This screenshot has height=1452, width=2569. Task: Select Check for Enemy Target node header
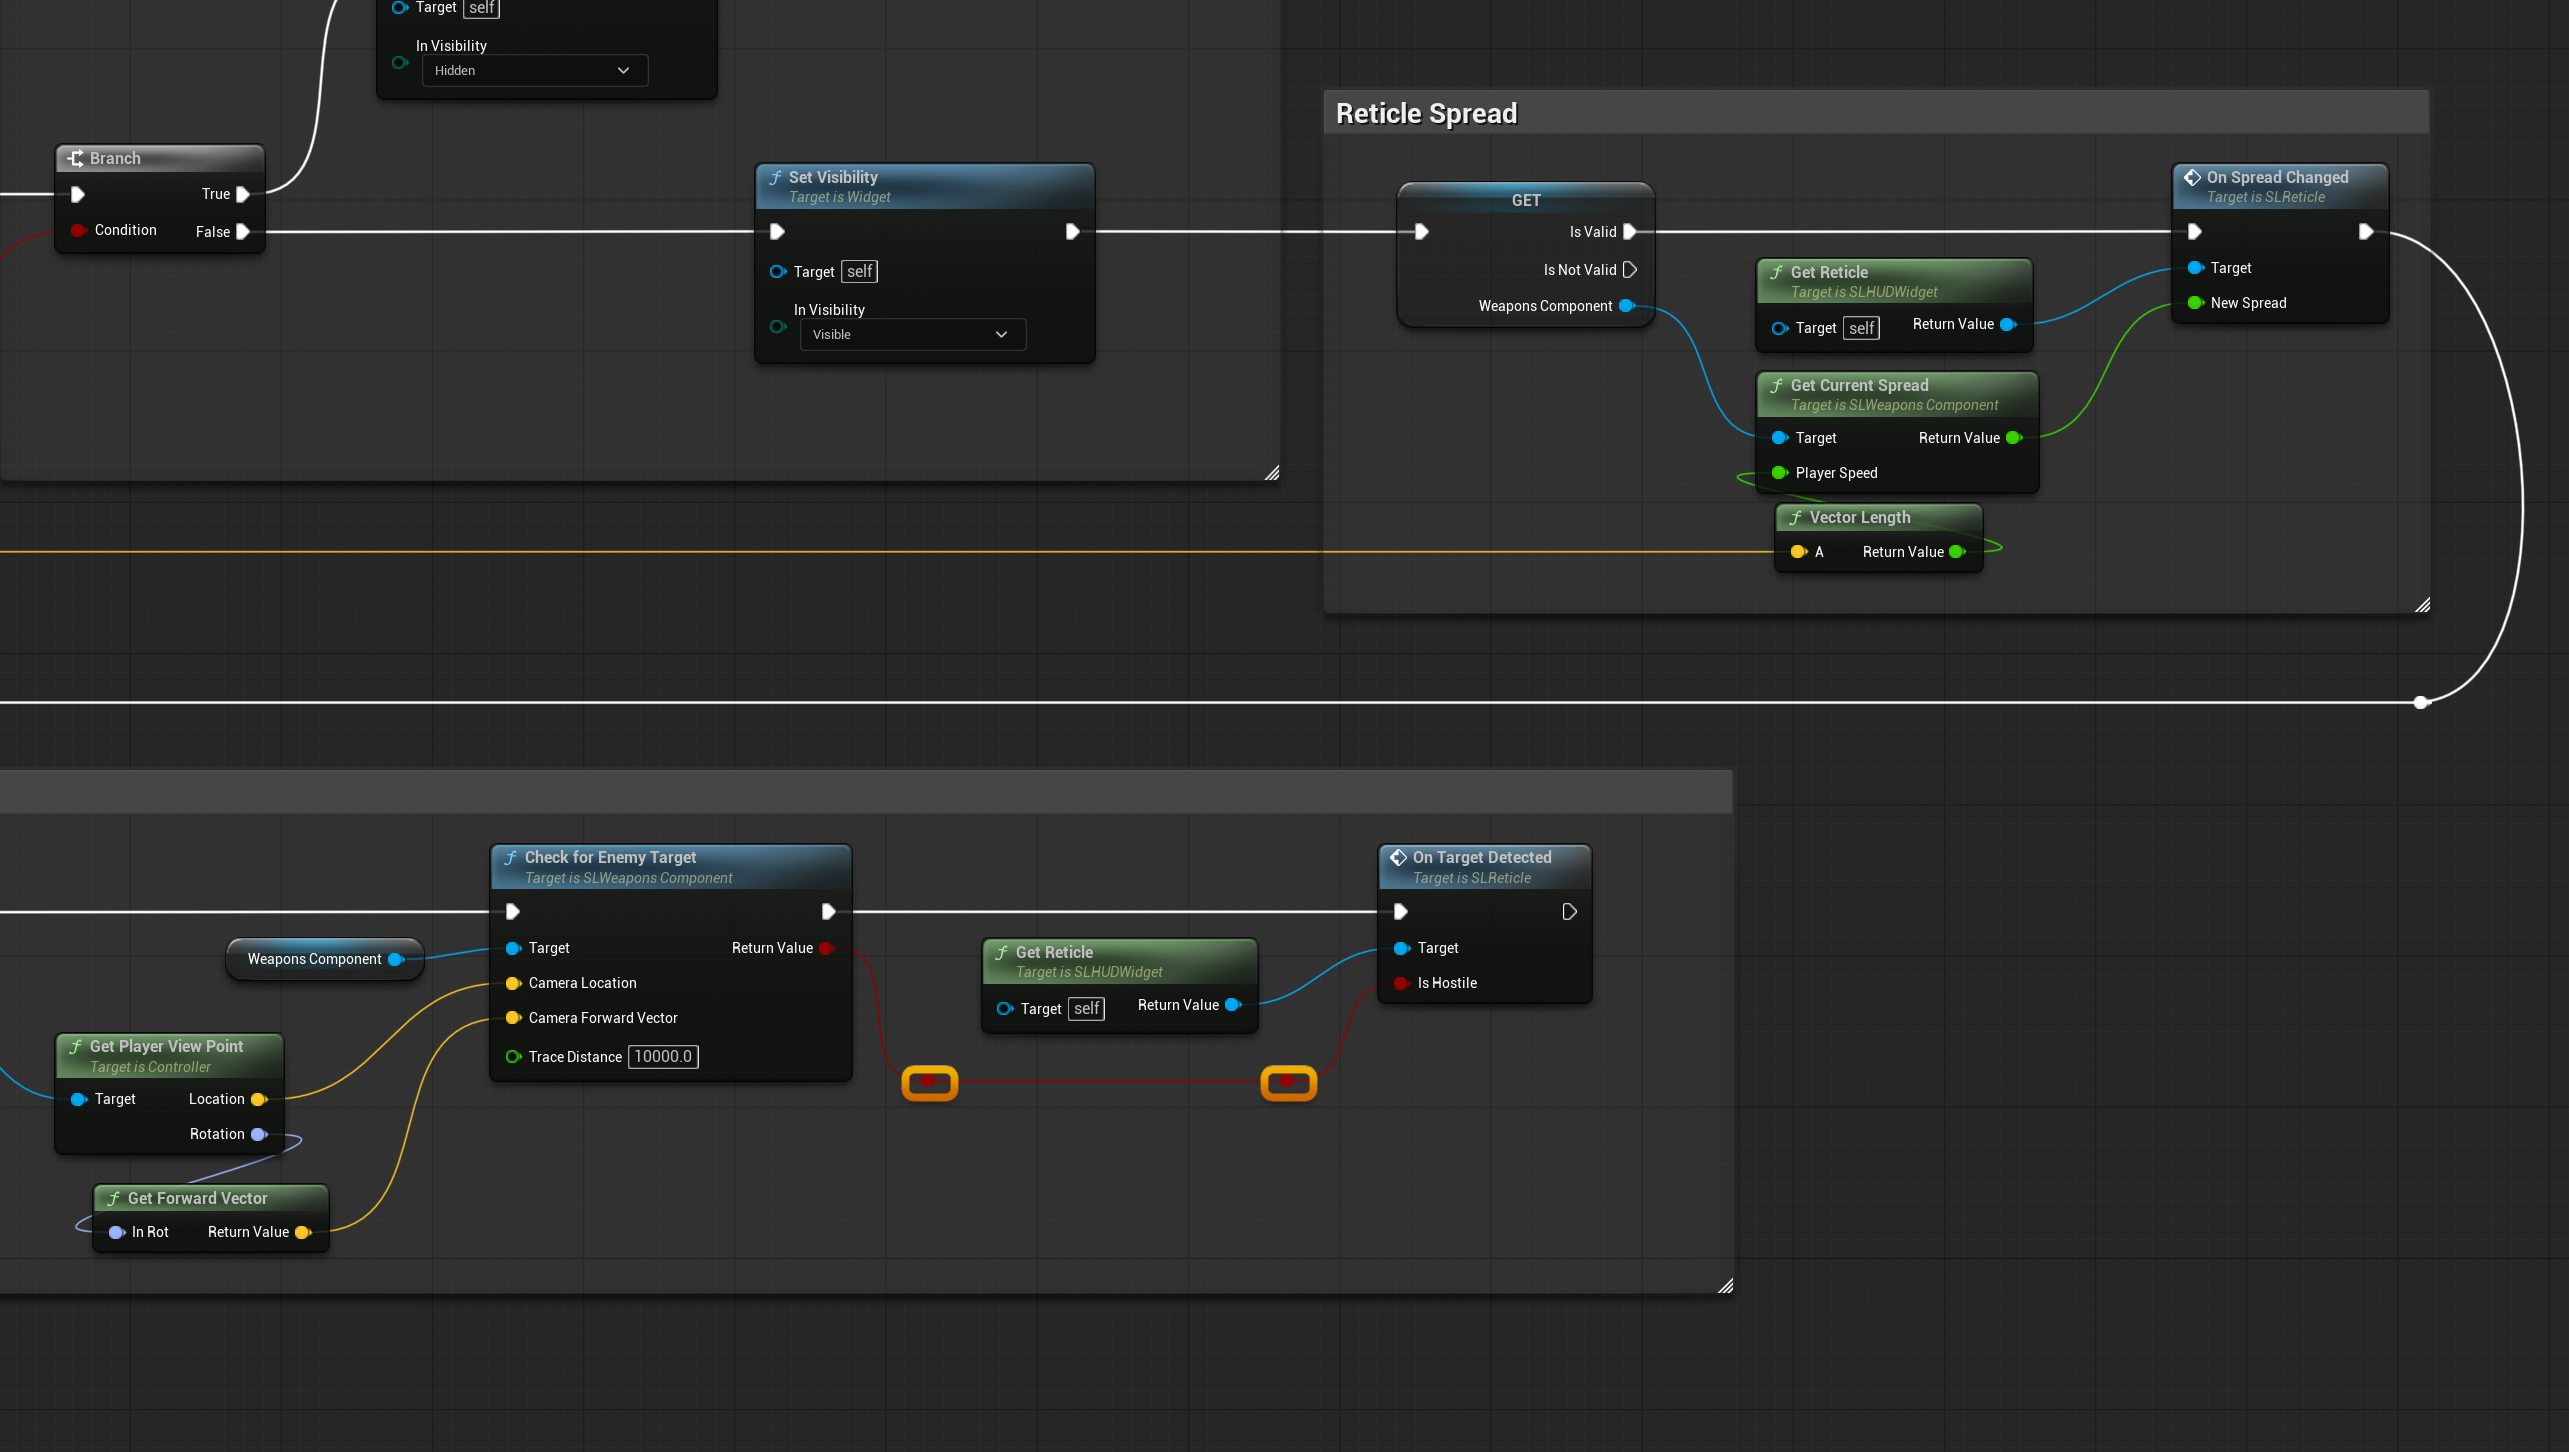pyautogui.click(x=670, y=867)
